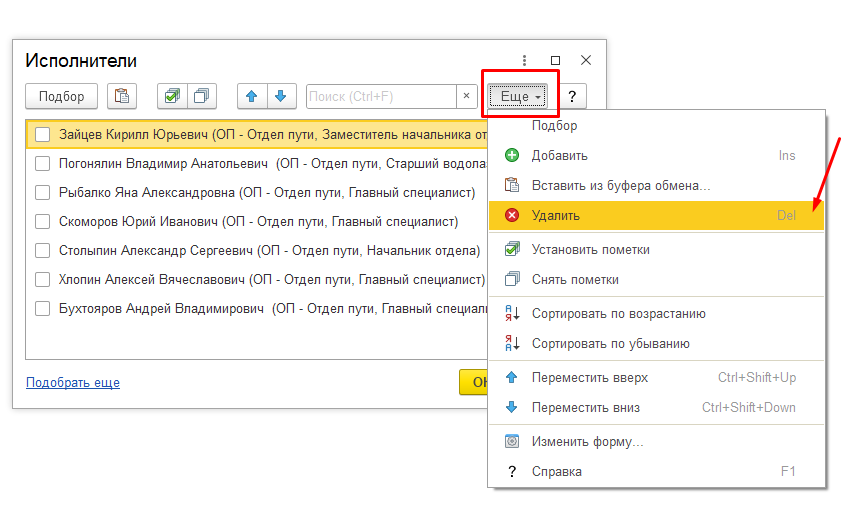Image resolution: width=861 pixels, height=522 pixels.
Task: Clear search field with the x icon
Action: (466, 96)
